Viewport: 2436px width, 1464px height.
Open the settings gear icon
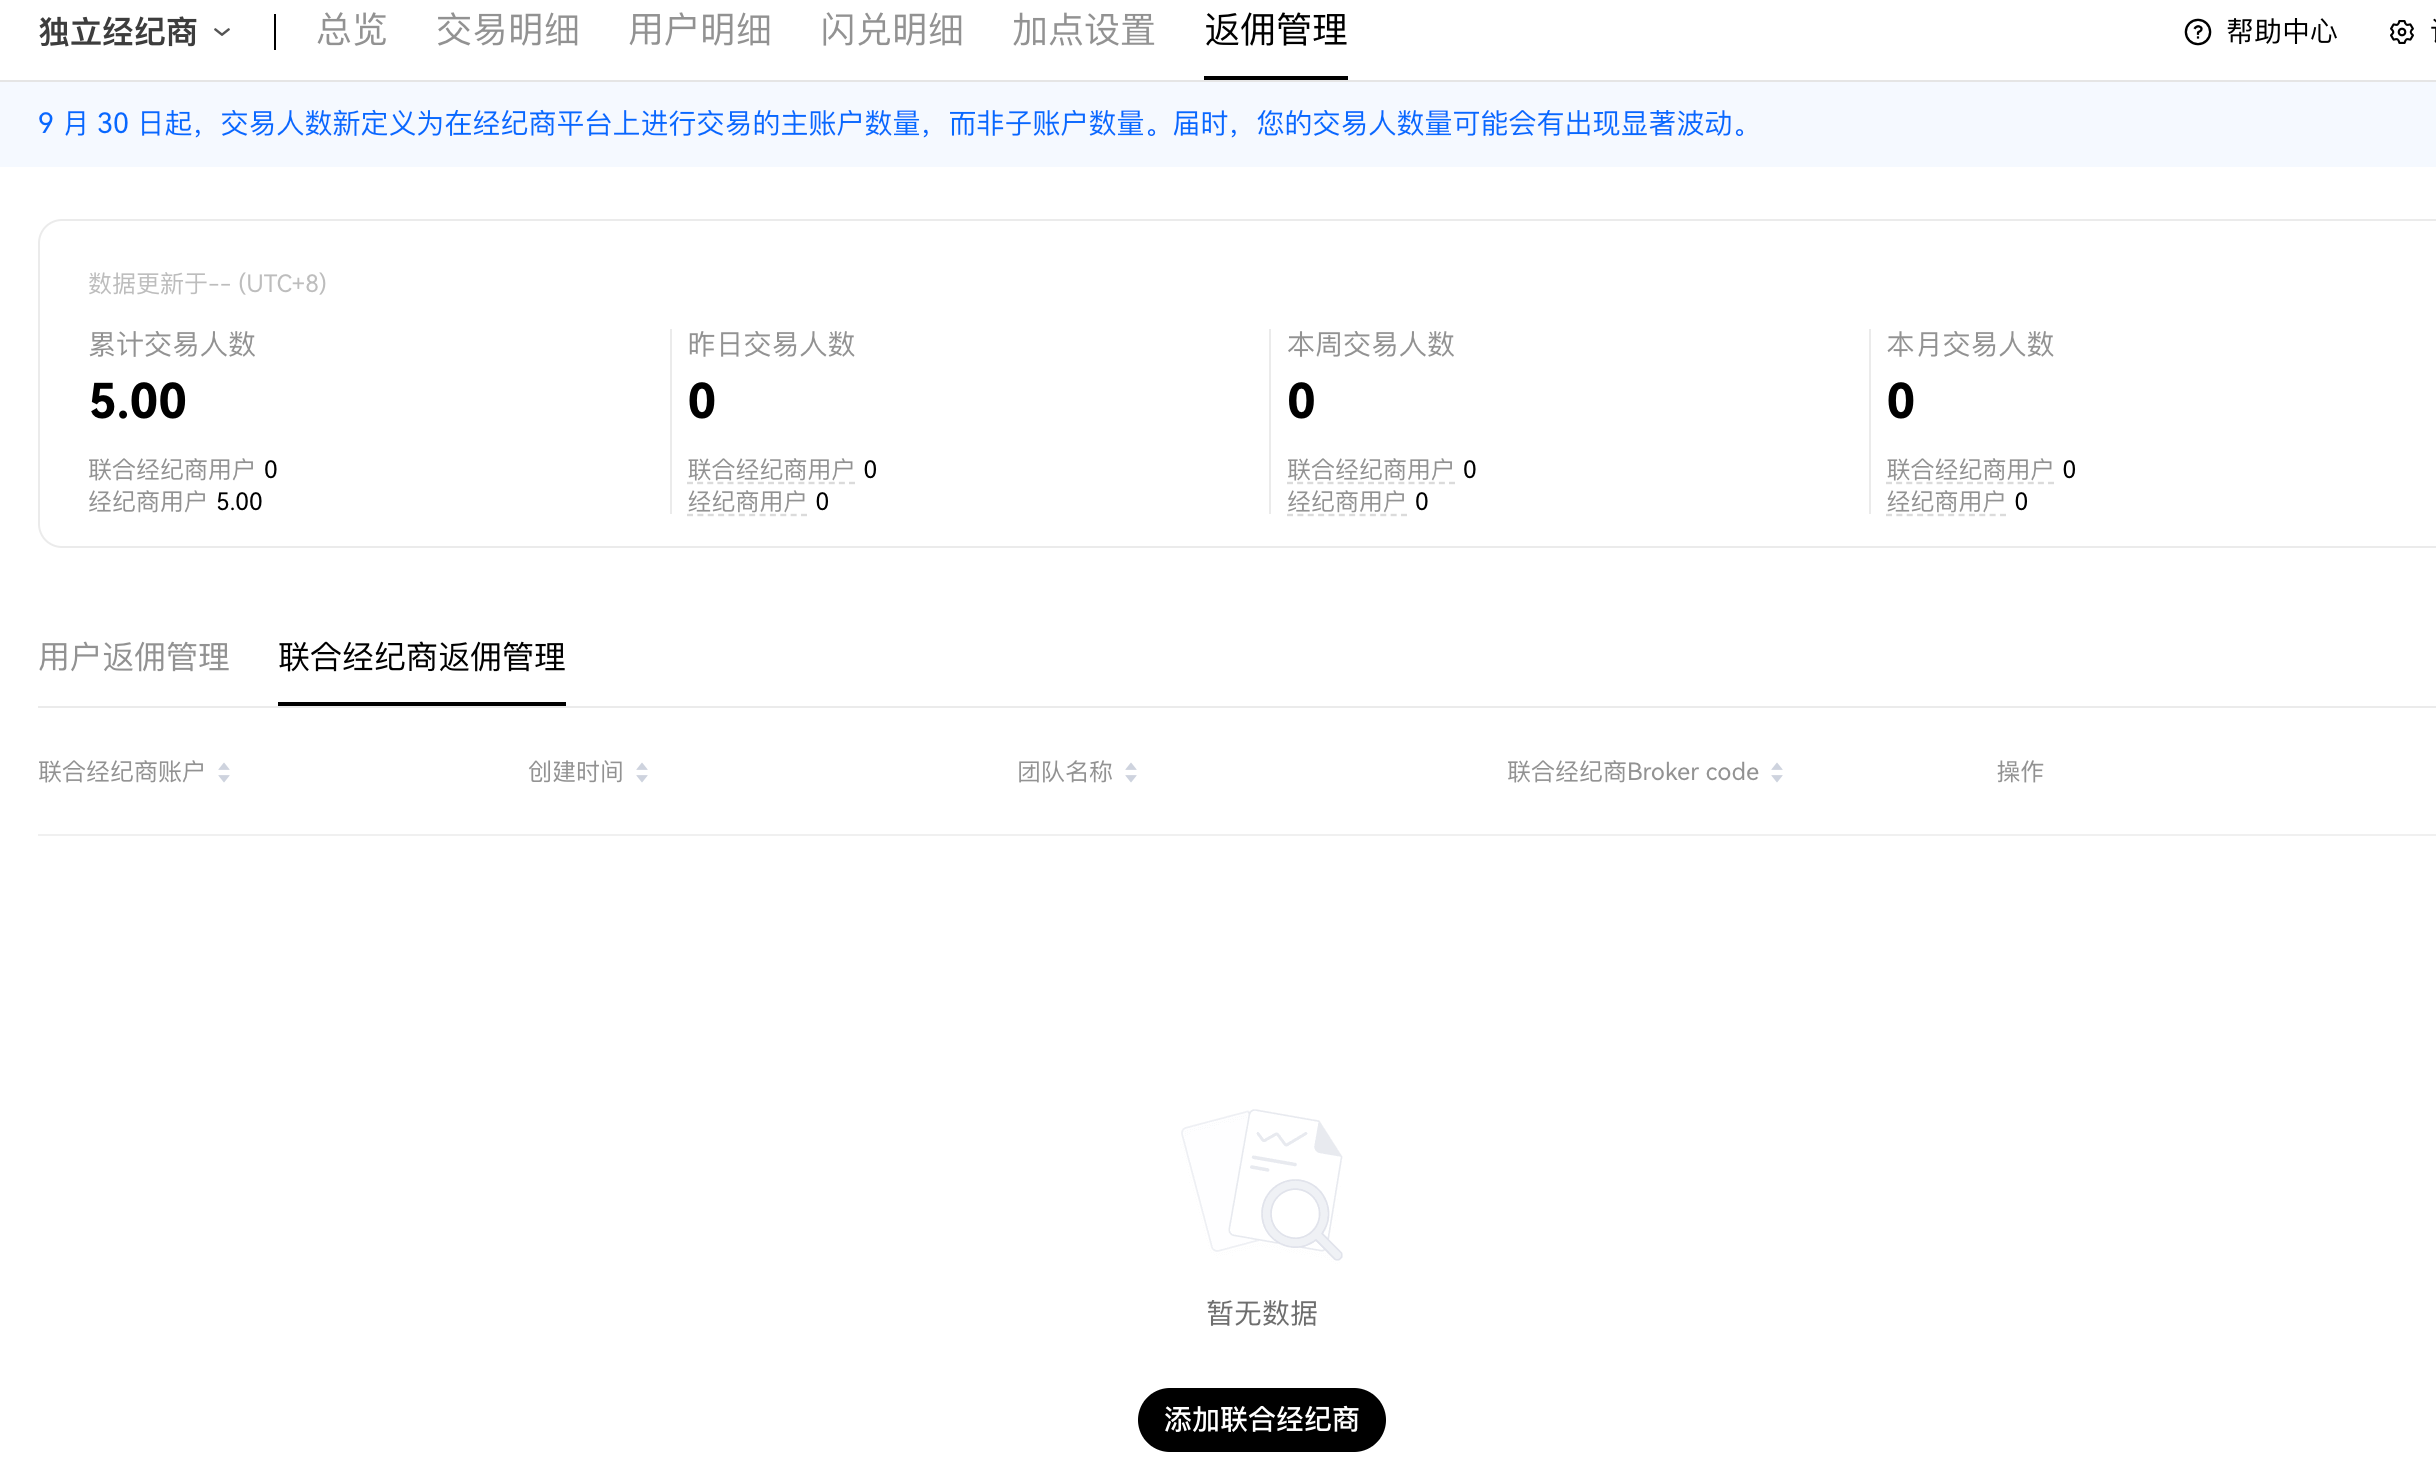(x=2401, y=32)
